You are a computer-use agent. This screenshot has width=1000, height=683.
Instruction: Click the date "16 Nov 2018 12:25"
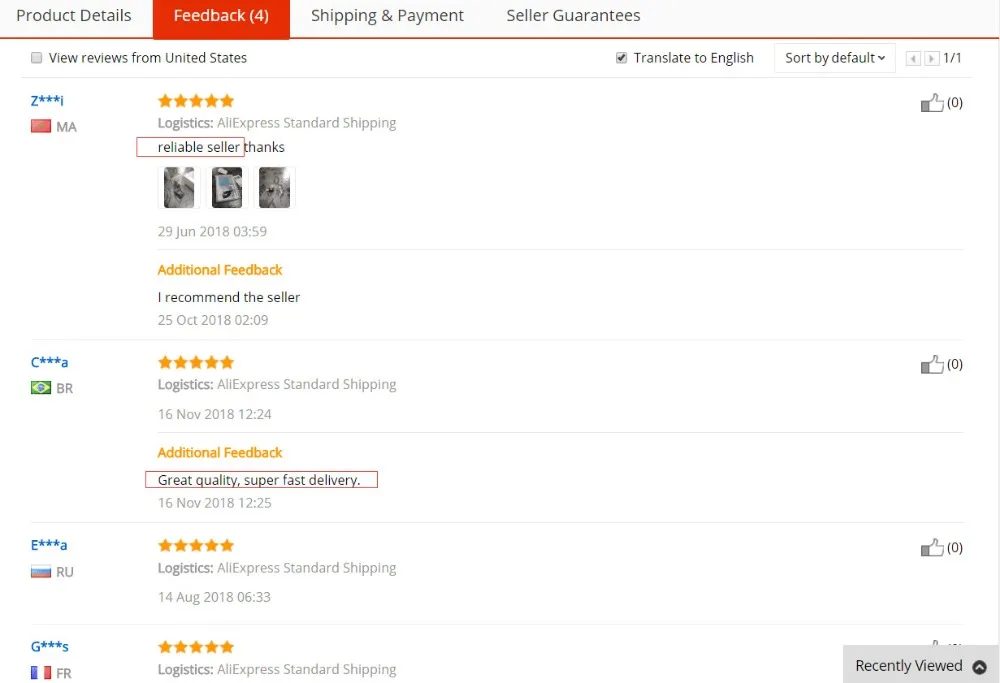click(214, 503)
